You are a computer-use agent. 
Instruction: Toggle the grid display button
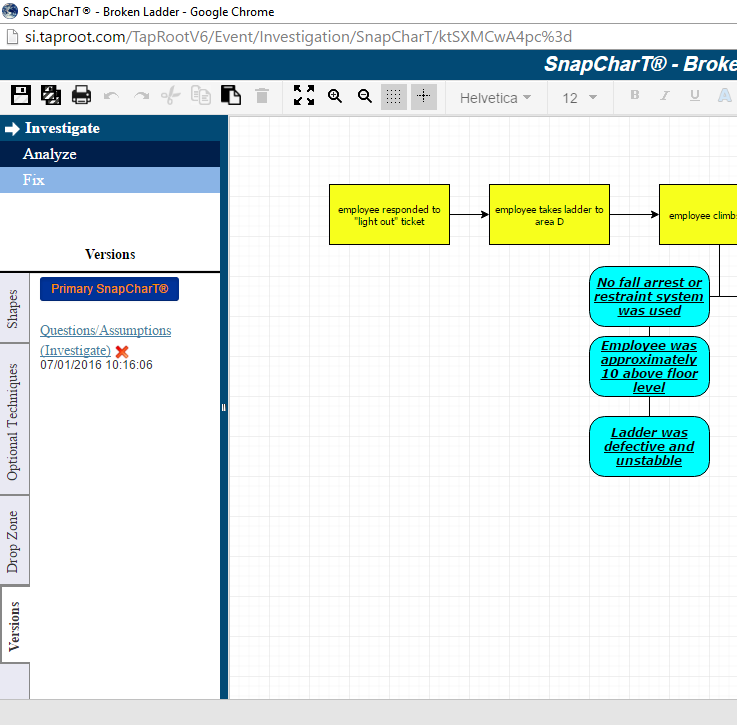[x=394, y=96]
